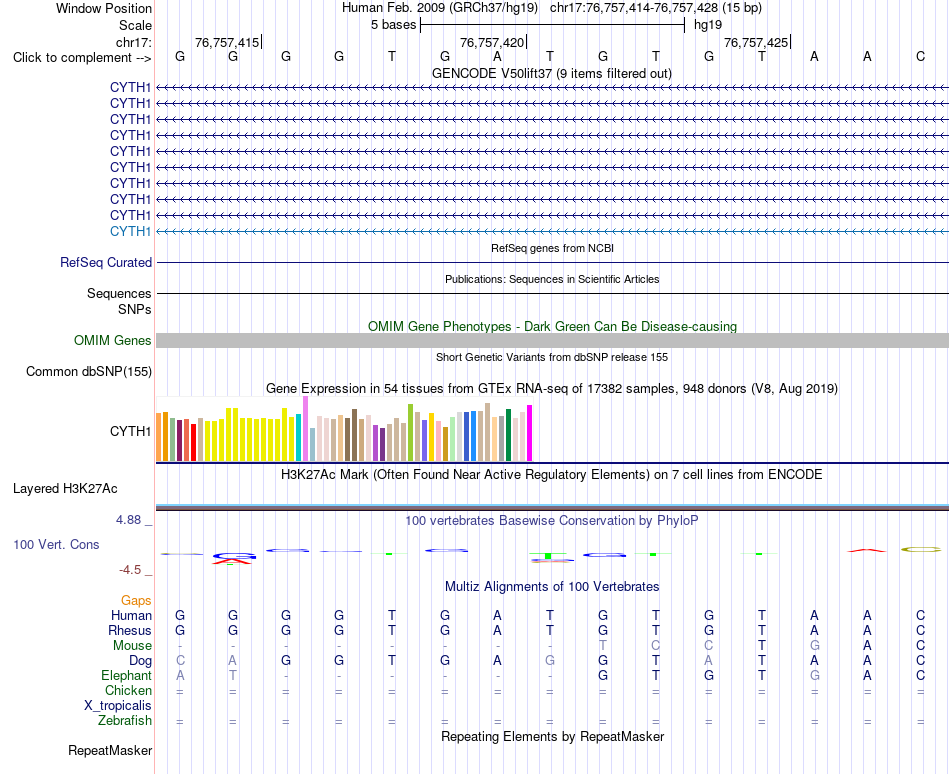
Task: Click the 76,757,420 ruler coordinate
Action: coord(492,42)
